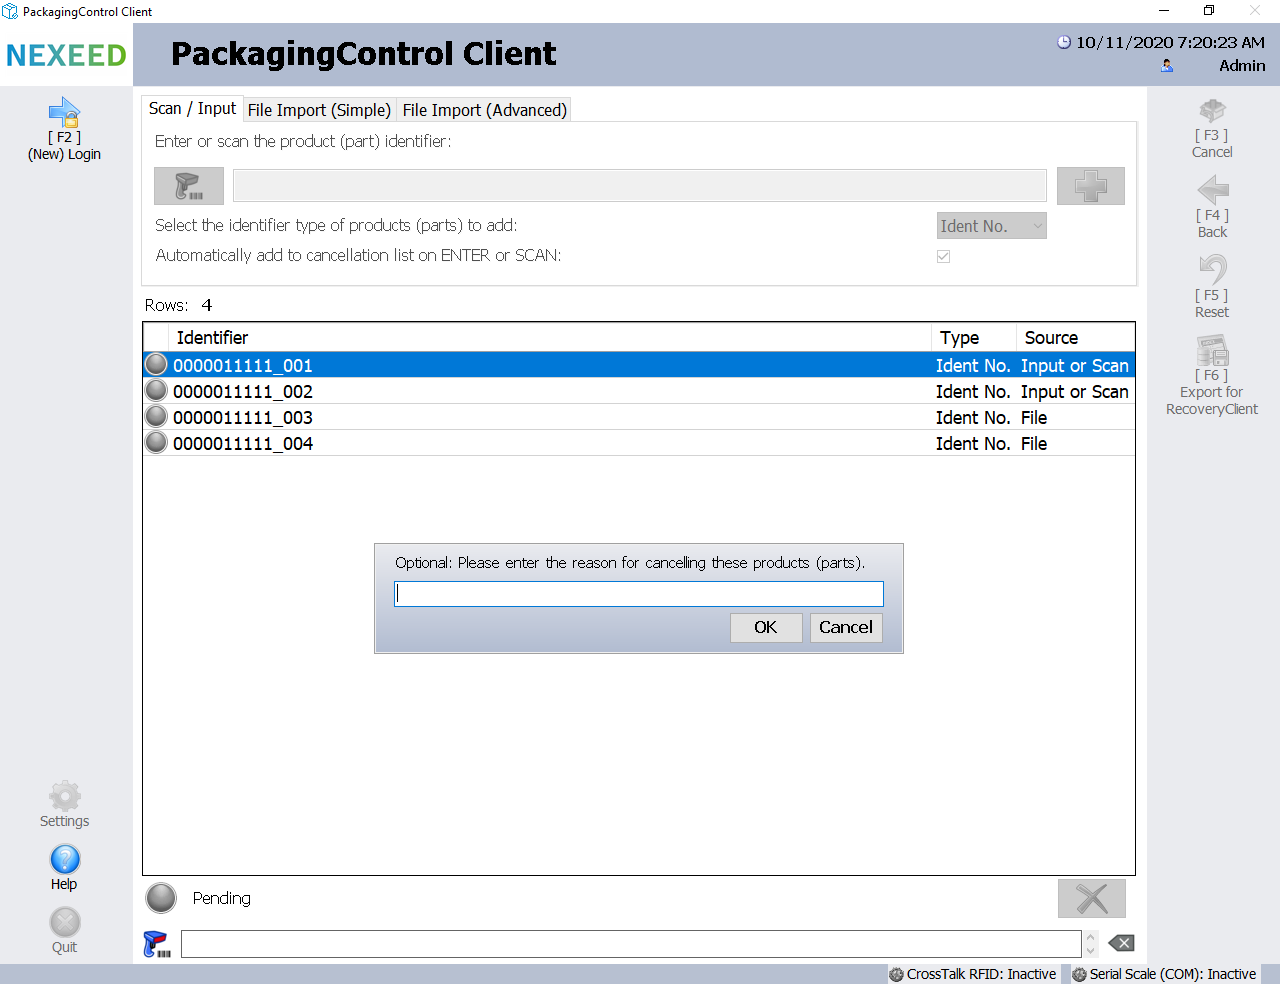Click the F3 Cancel icon
Viewport: 1280px width, 984px height.
click(x=1212, y=111)
